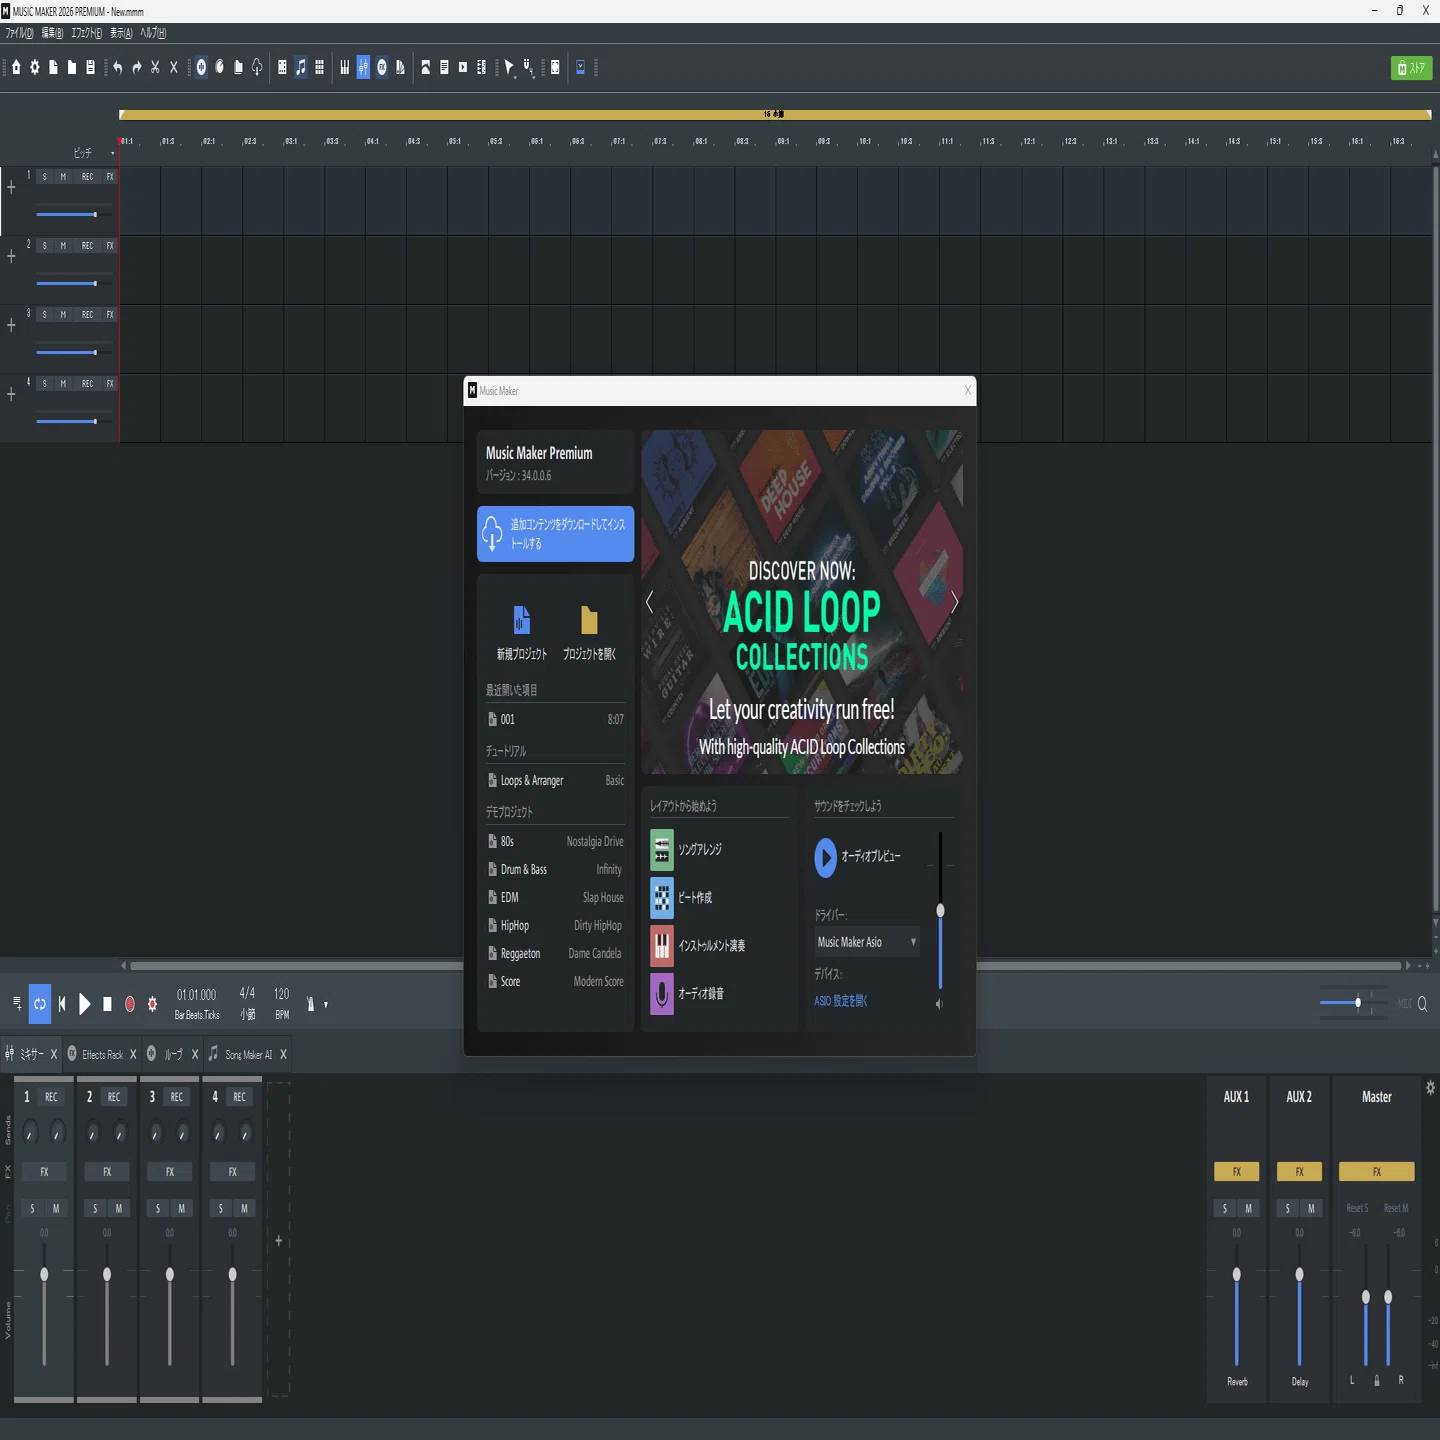Arm REC on mixer channel 3
Image resolution: width=1440 pixels, height=1440 pixels.
point(177,1097)
